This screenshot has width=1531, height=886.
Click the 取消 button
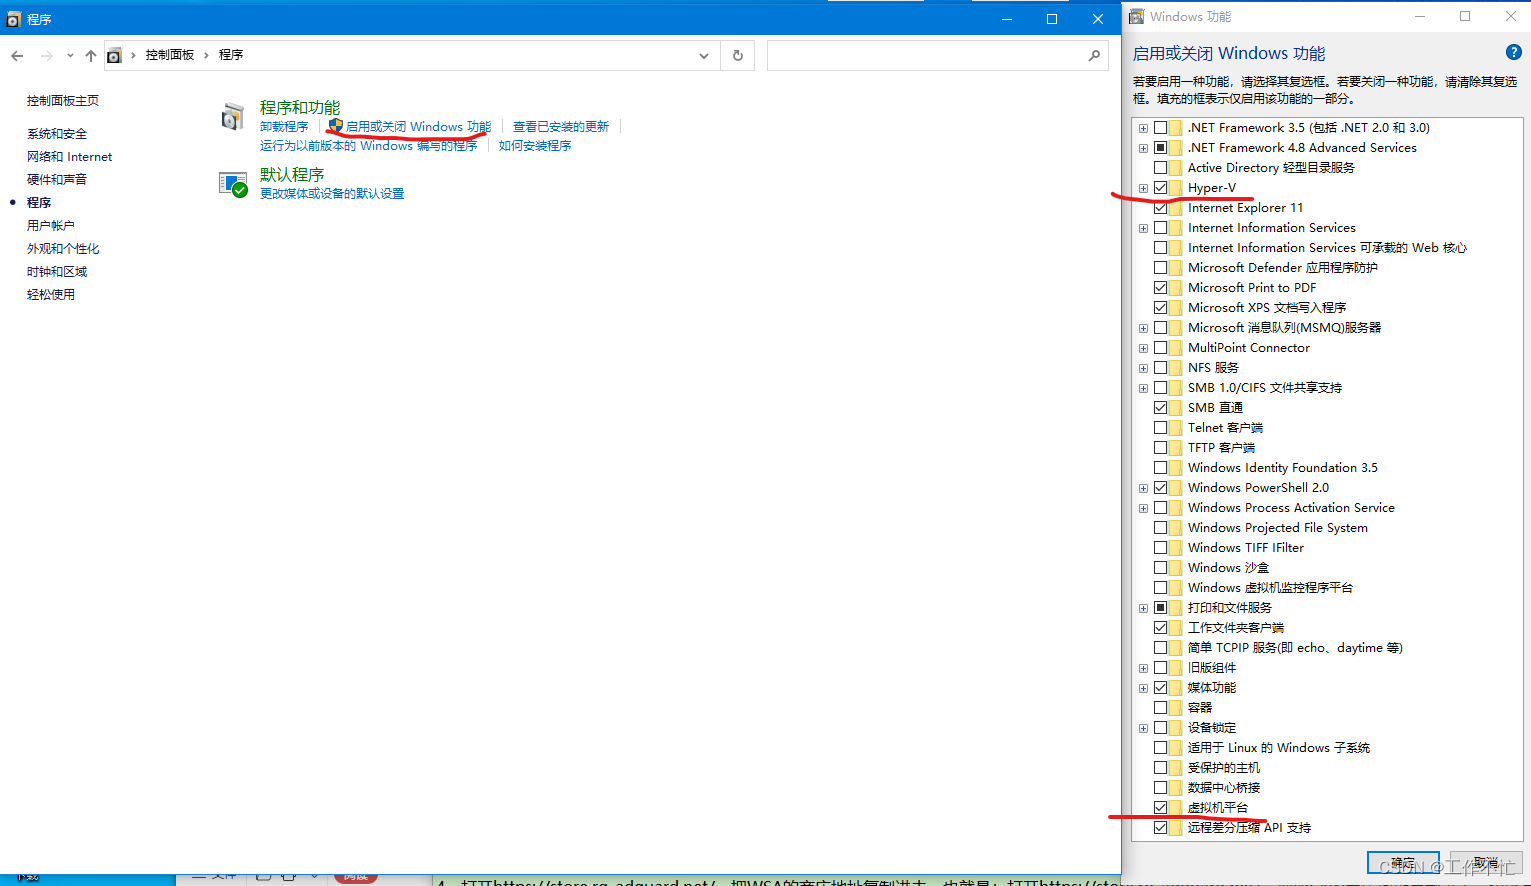(1487, 863)
